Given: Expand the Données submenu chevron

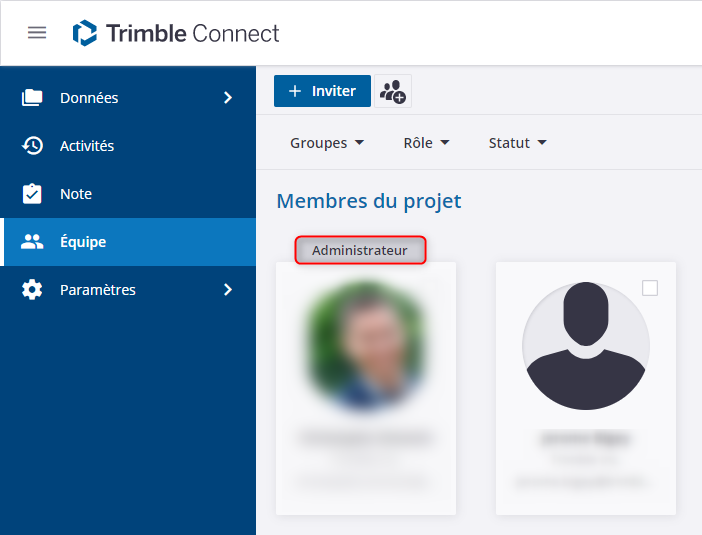Looking at the screenshot, I should pos(228,98).
